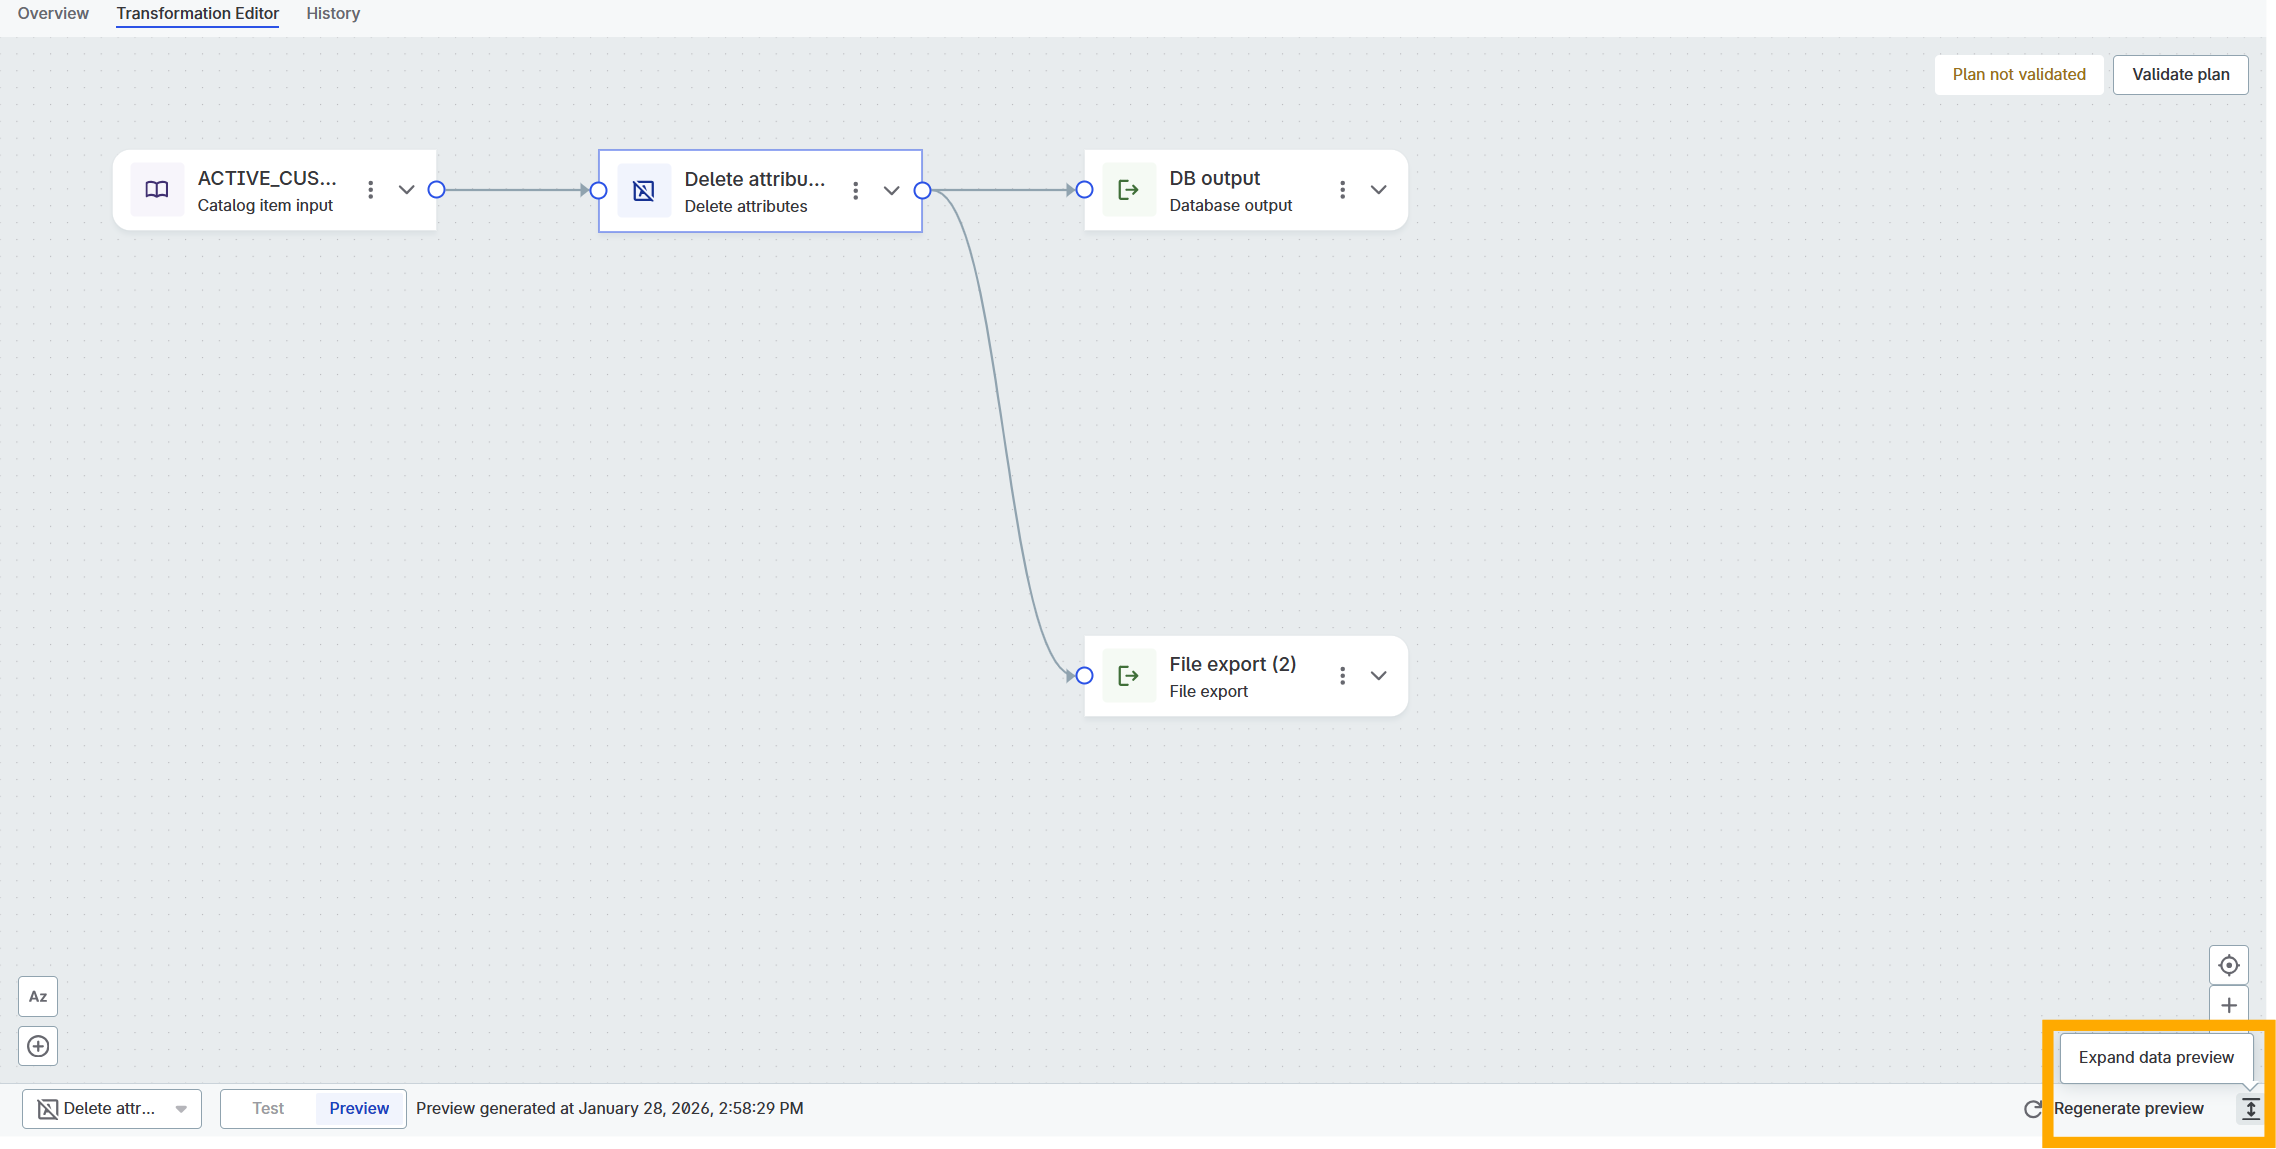
Task: Click the Catalog item input book icon
Action: pyautogui.click(x=157, y=190)
